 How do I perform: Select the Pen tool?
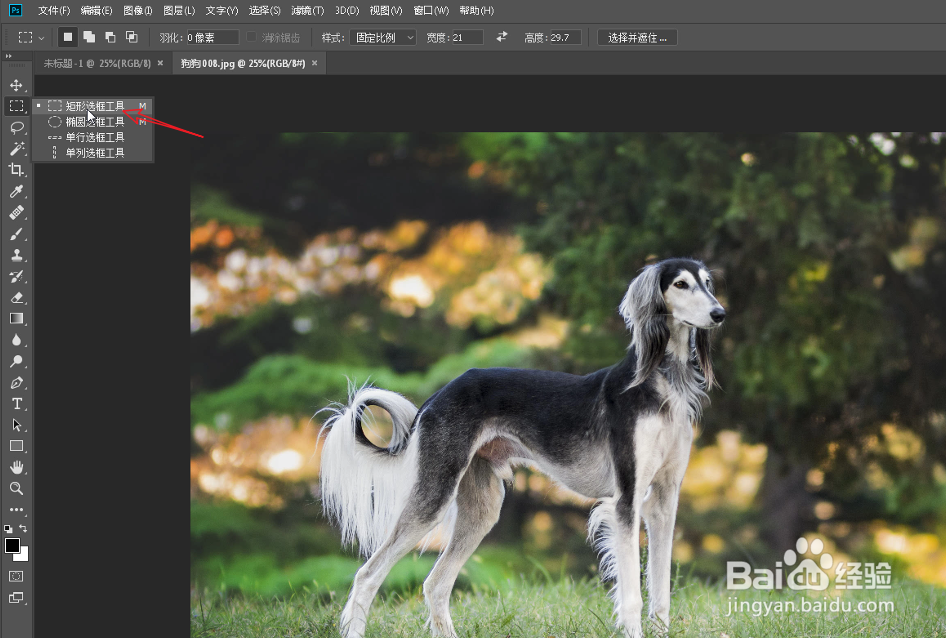(16, 383)
